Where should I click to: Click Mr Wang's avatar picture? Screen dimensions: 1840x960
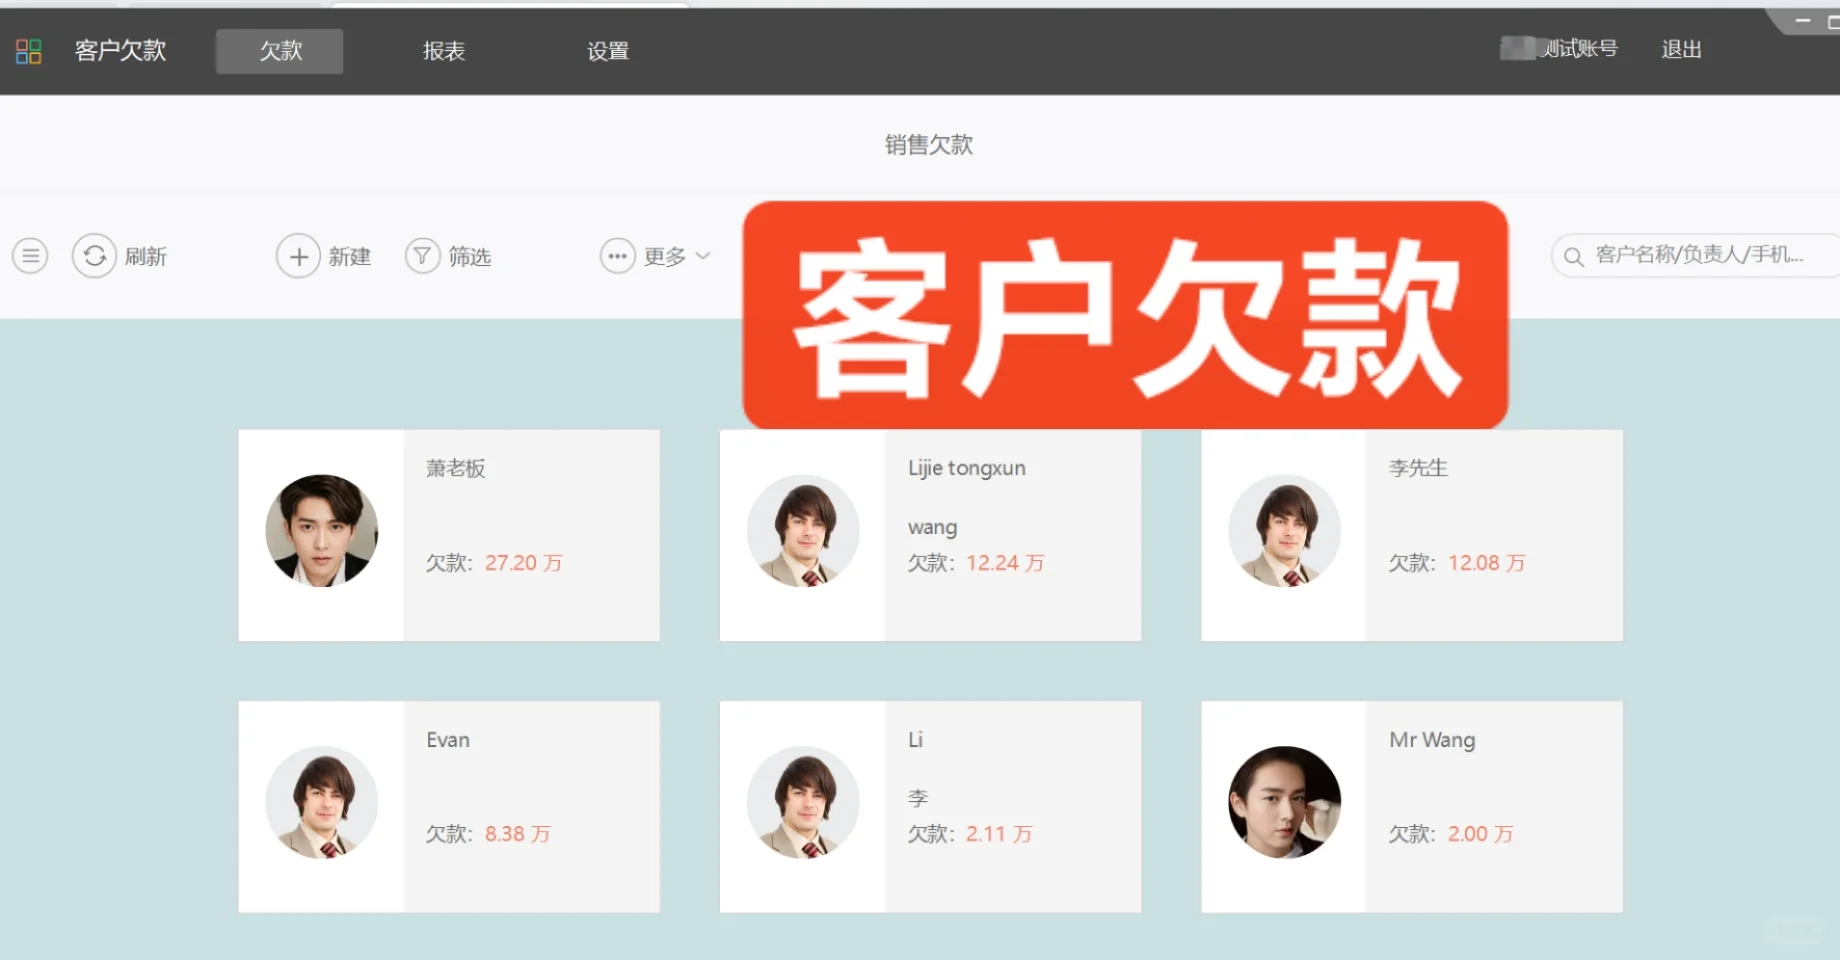1284,803
